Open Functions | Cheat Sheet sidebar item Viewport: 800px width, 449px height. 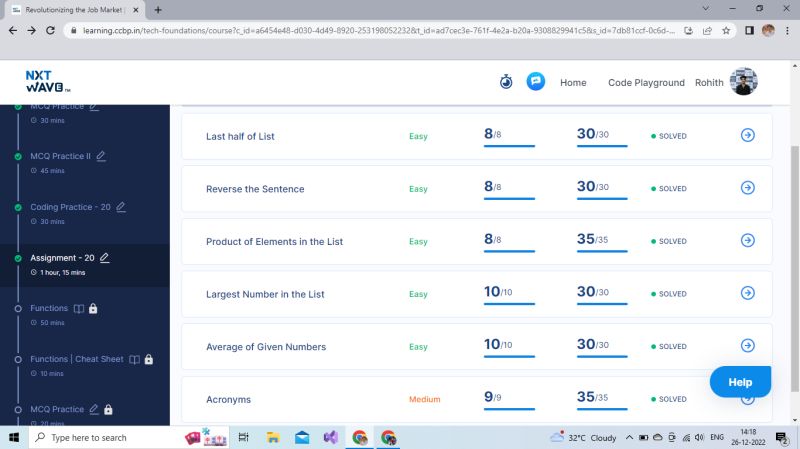point(76,359)
